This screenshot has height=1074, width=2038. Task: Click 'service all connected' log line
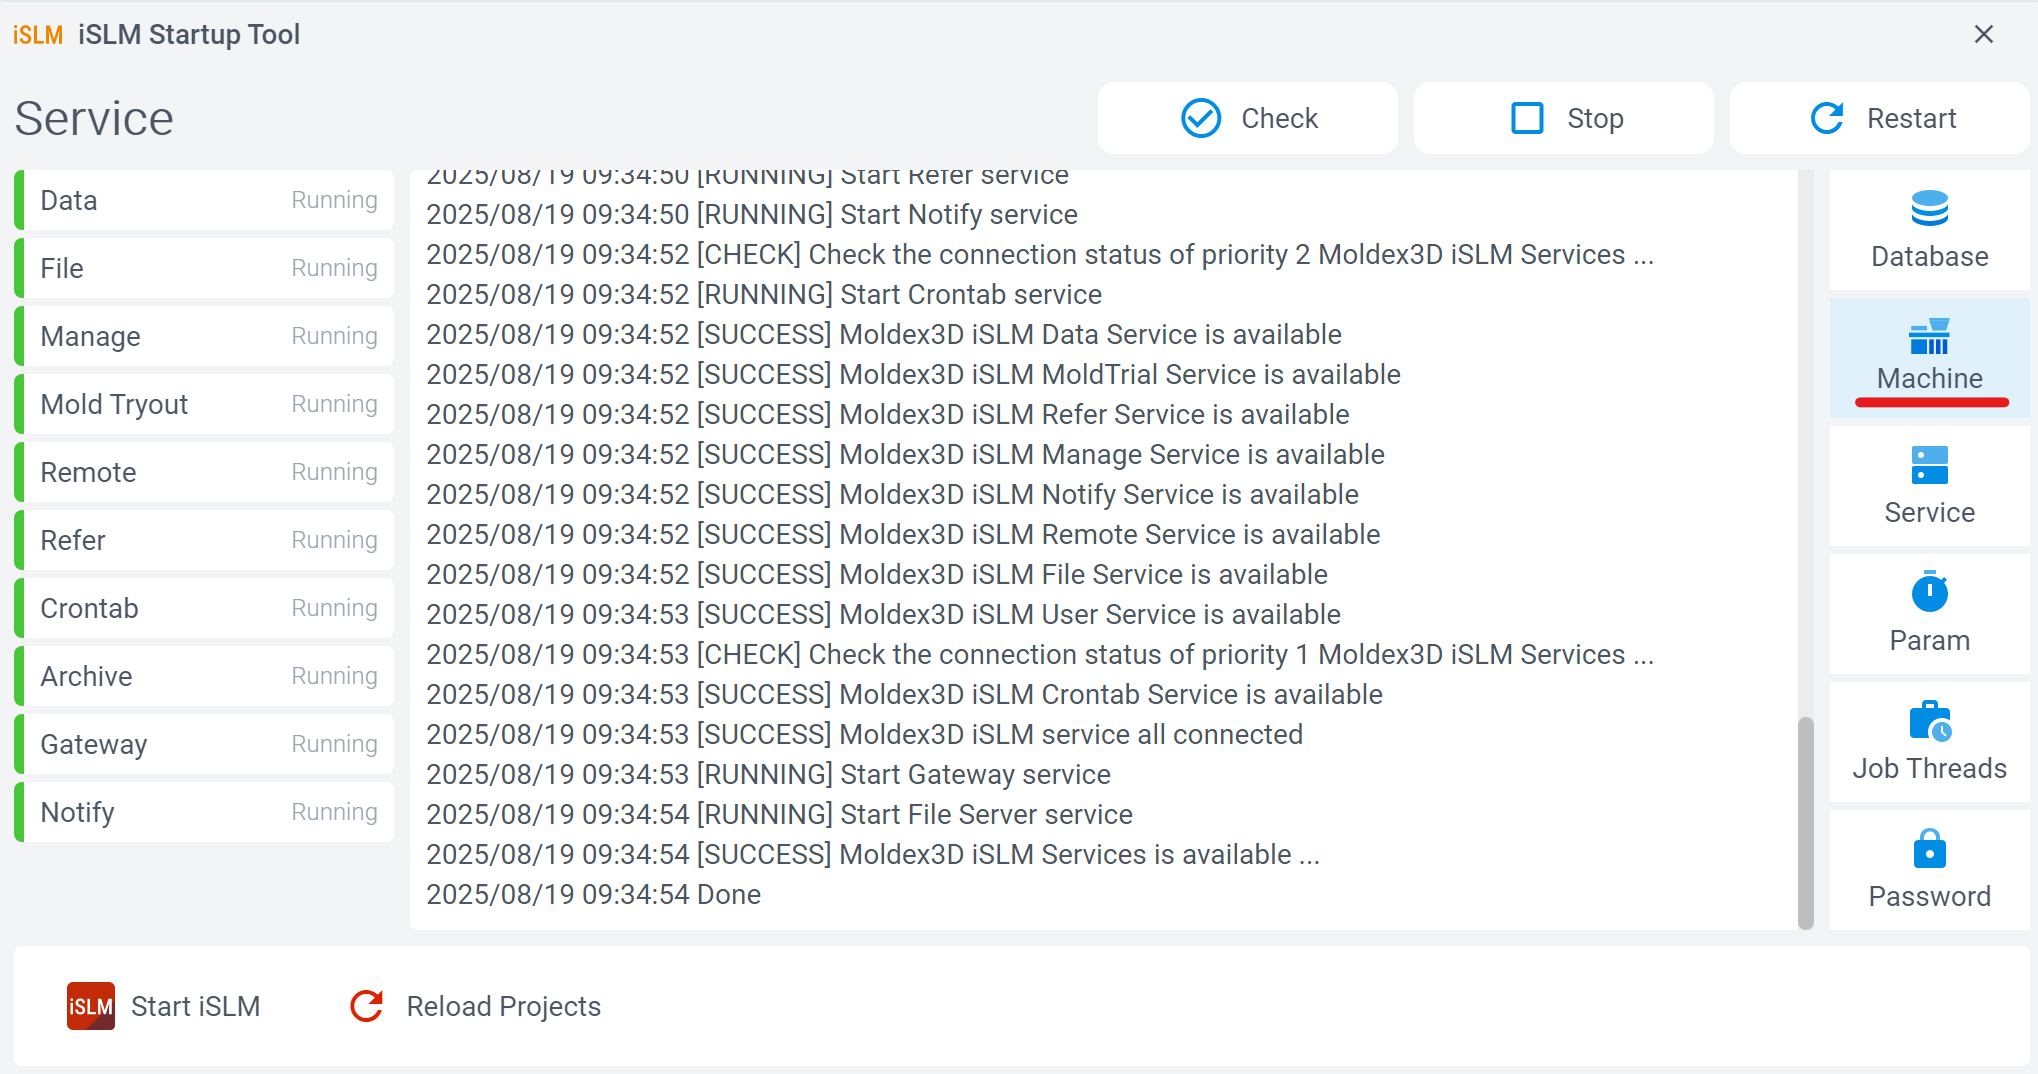(864, 734)
